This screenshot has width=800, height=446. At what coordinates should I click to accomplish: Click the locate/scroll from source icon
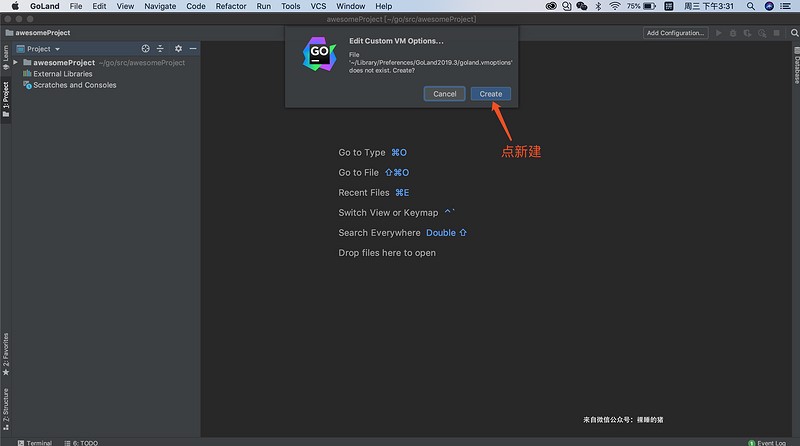click(x=145, y=48)
